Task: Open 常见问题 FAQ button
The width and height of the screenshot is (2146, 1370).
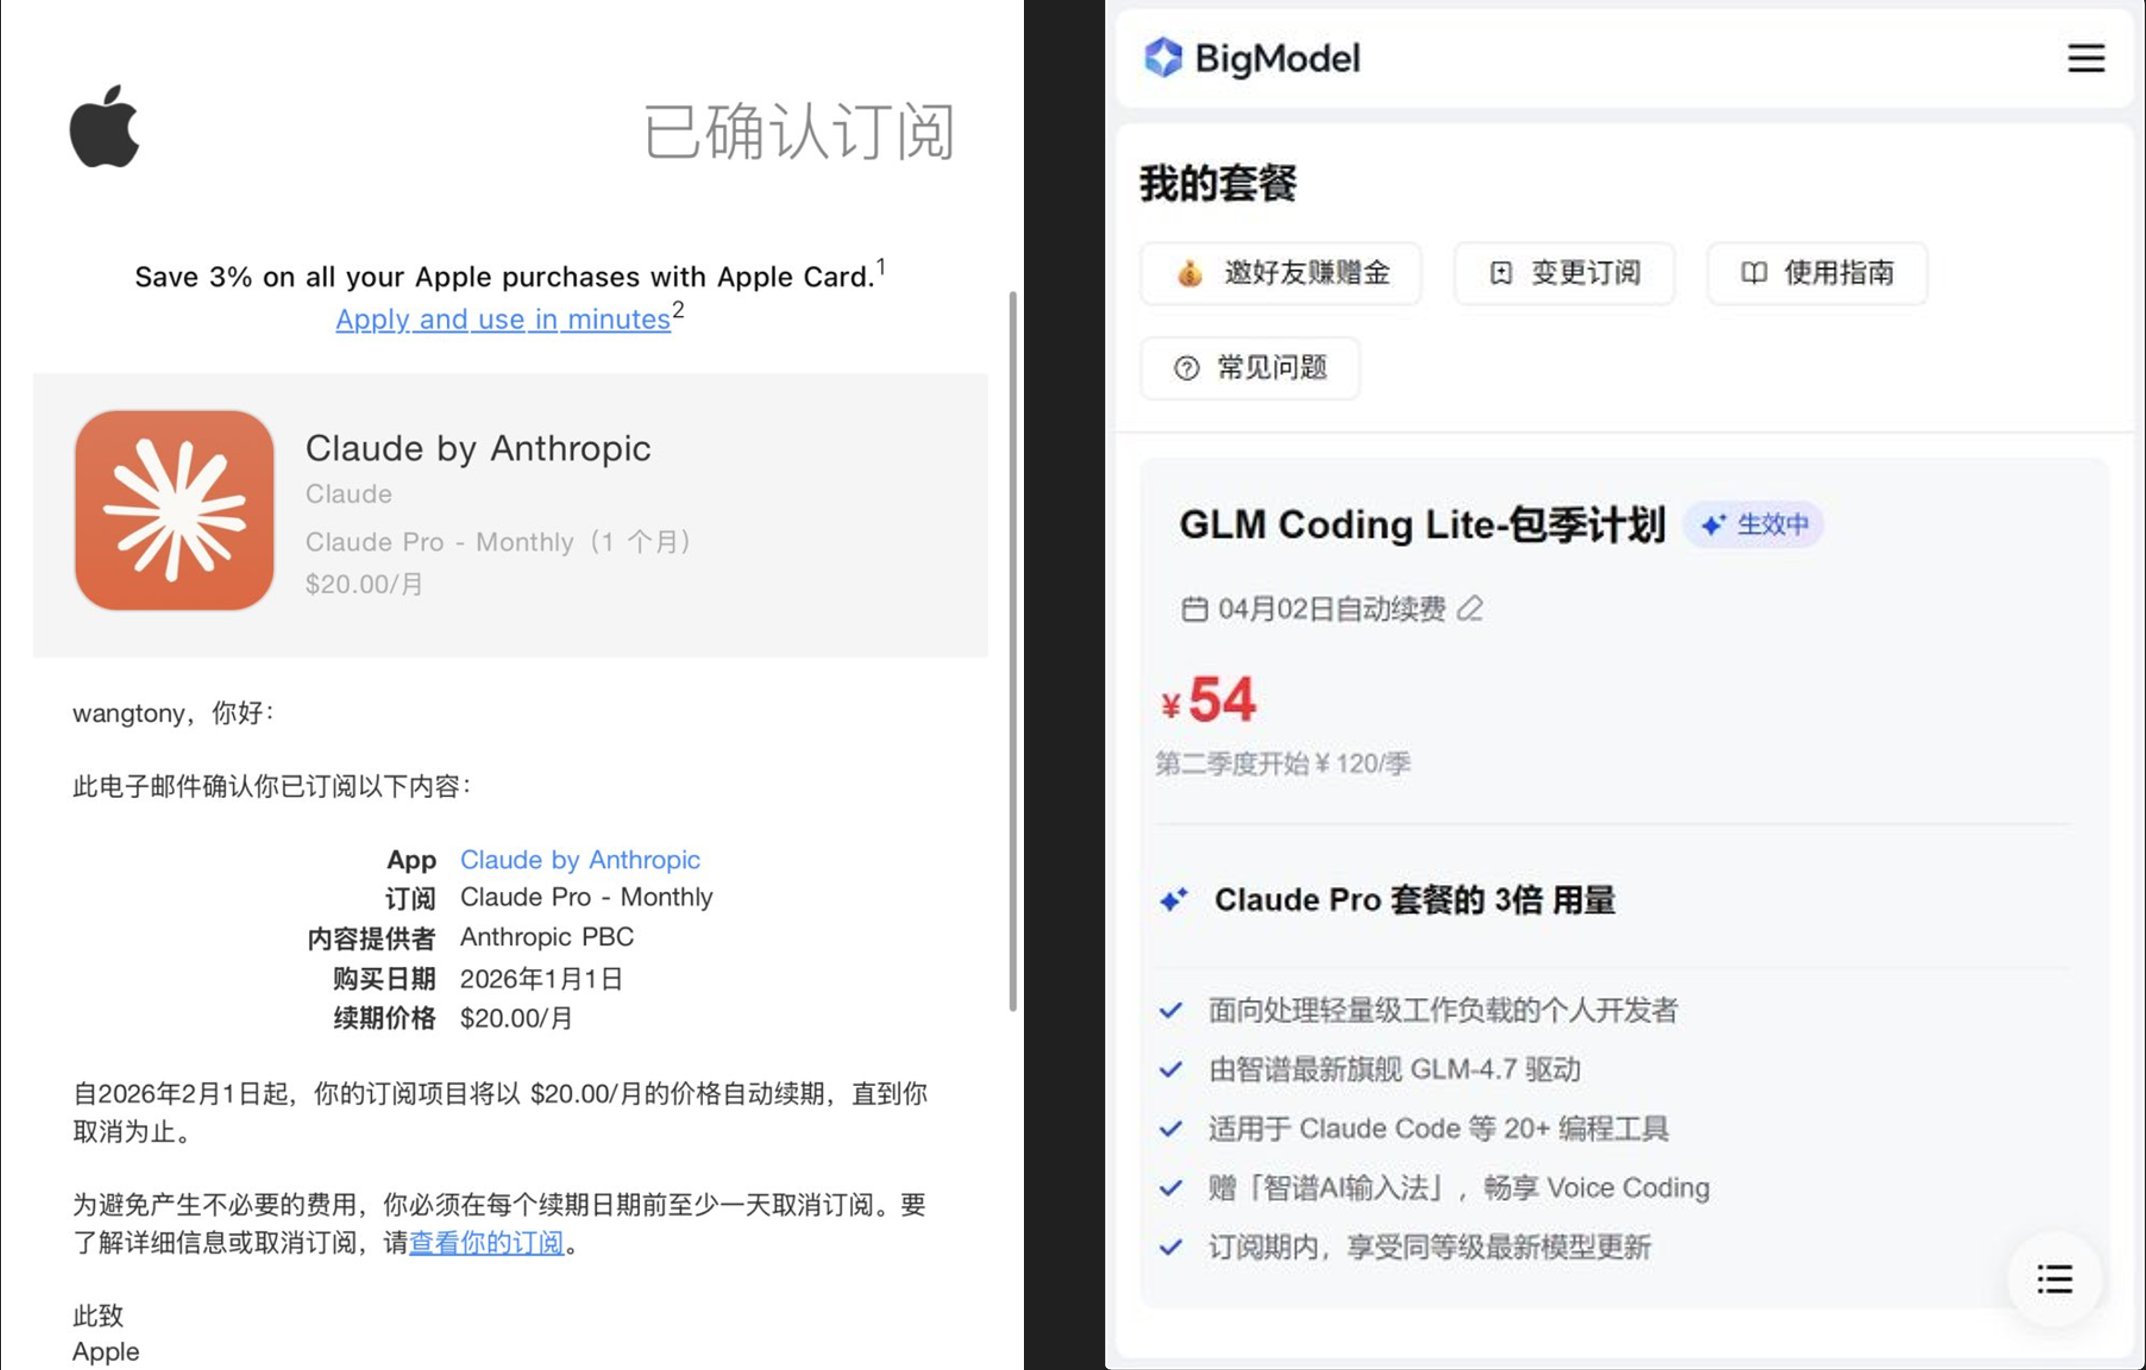Action: (1250, 368)
